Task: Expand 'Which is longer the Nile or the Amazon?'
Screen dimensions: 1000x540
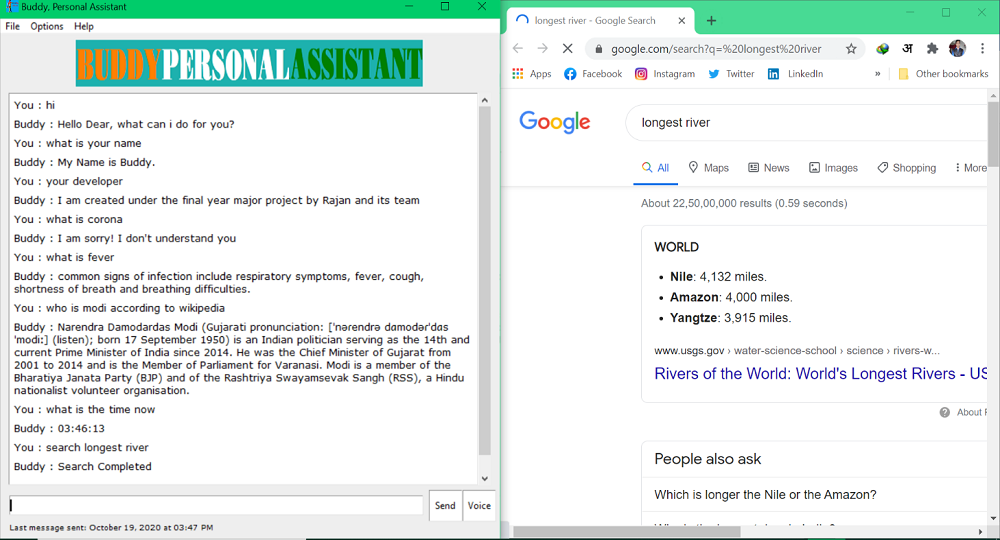Action: point(765,494)
